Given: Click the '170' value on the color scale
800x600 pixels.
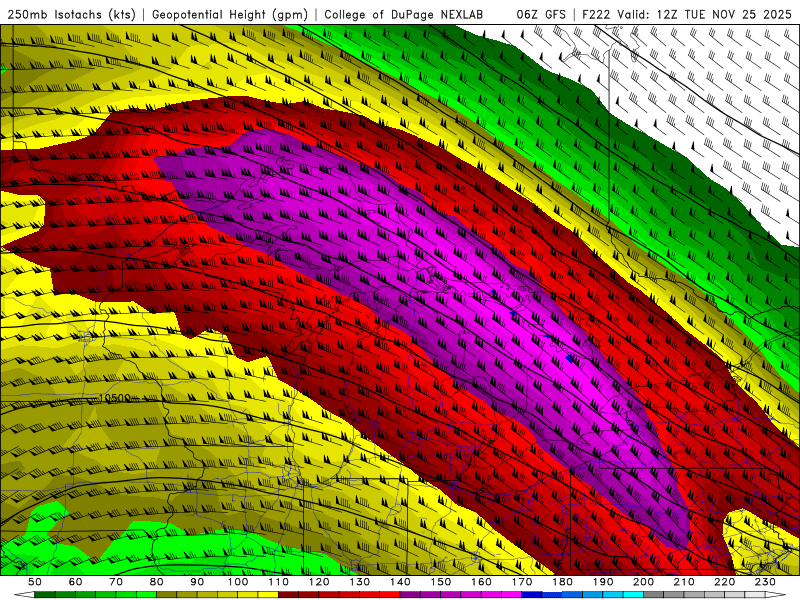Looking at the screenshot, I should click(x=521, y=582).
